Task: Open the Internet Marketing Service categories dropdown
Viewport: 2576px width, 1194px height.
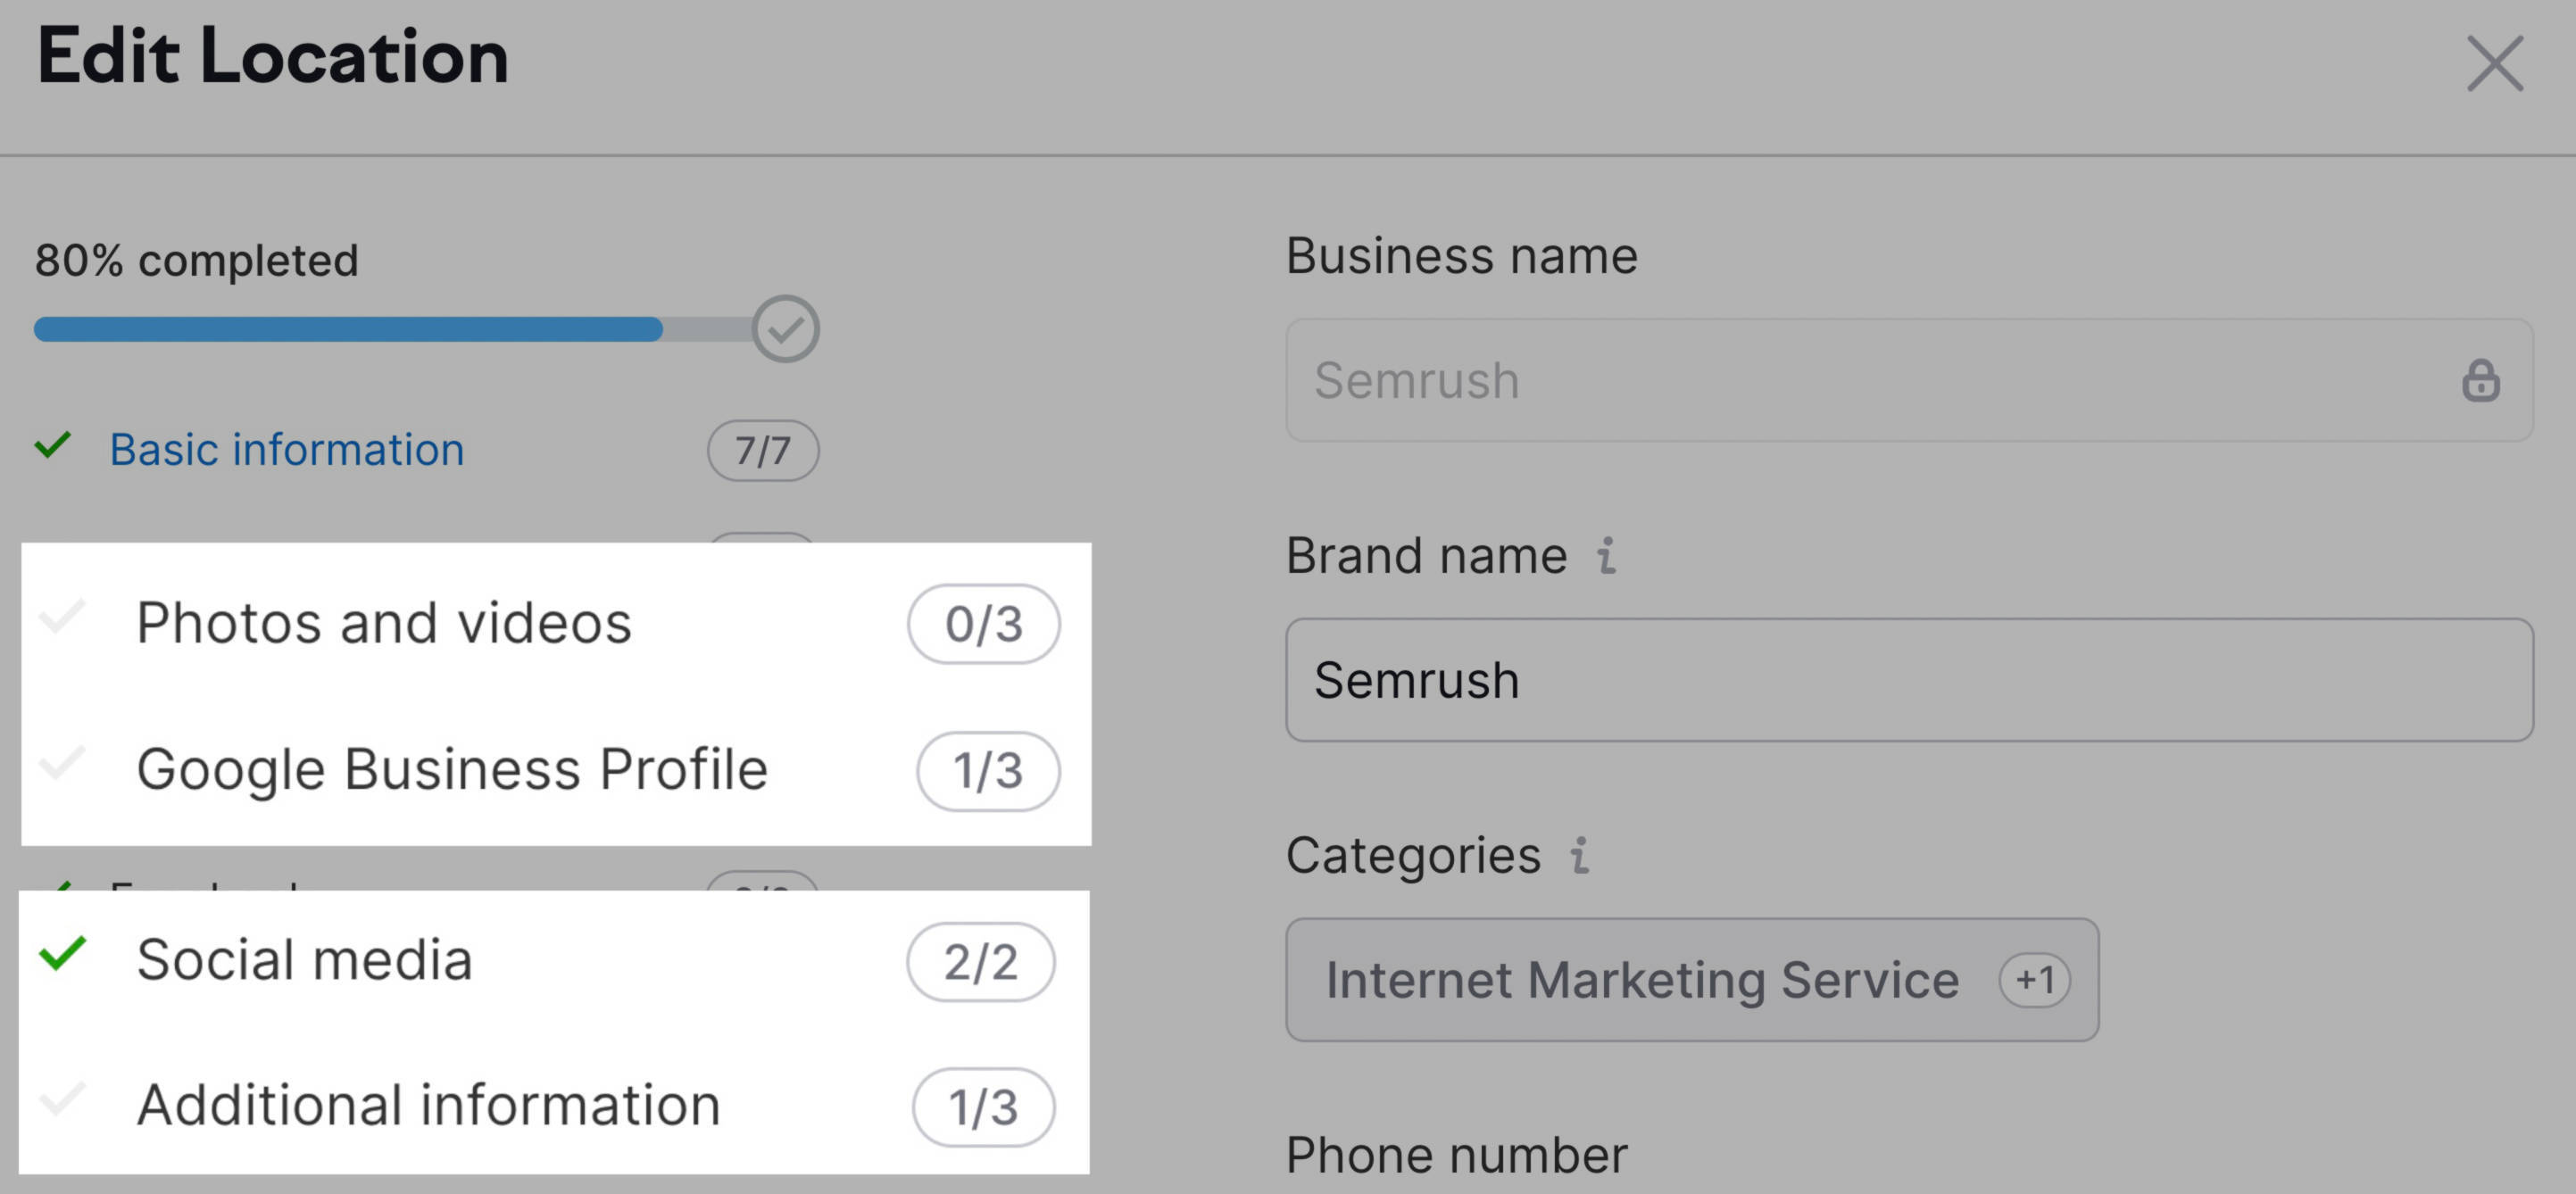Action: click(1640, 980)
